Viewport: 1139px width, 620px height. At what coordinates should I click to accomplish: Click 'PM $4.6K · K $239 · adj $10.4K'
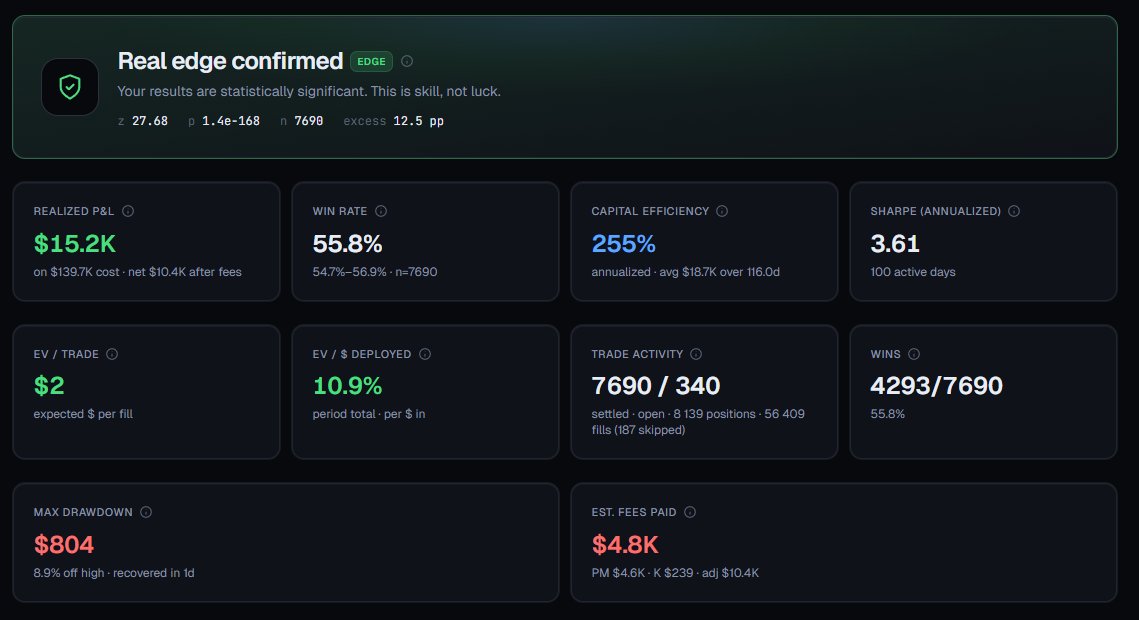point(675,573)
